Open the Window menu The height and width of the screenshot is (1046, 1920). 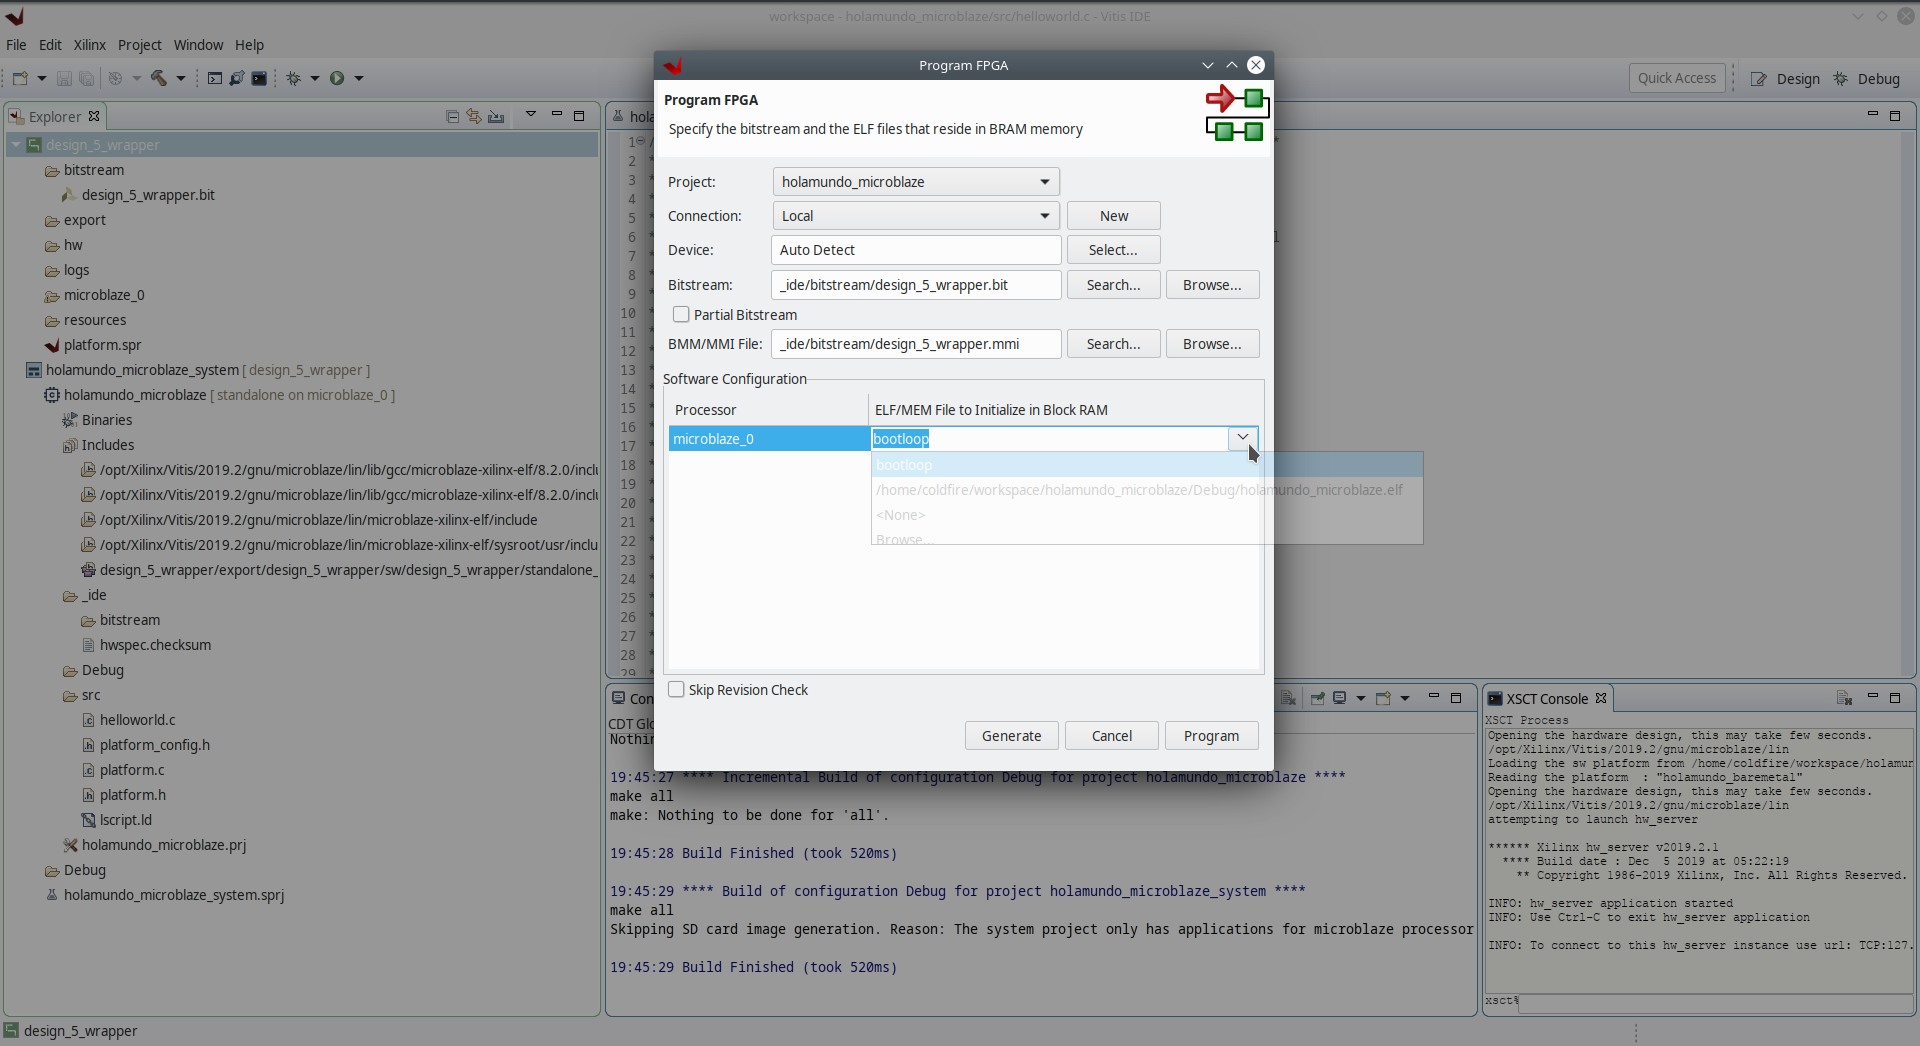point(198,45)
